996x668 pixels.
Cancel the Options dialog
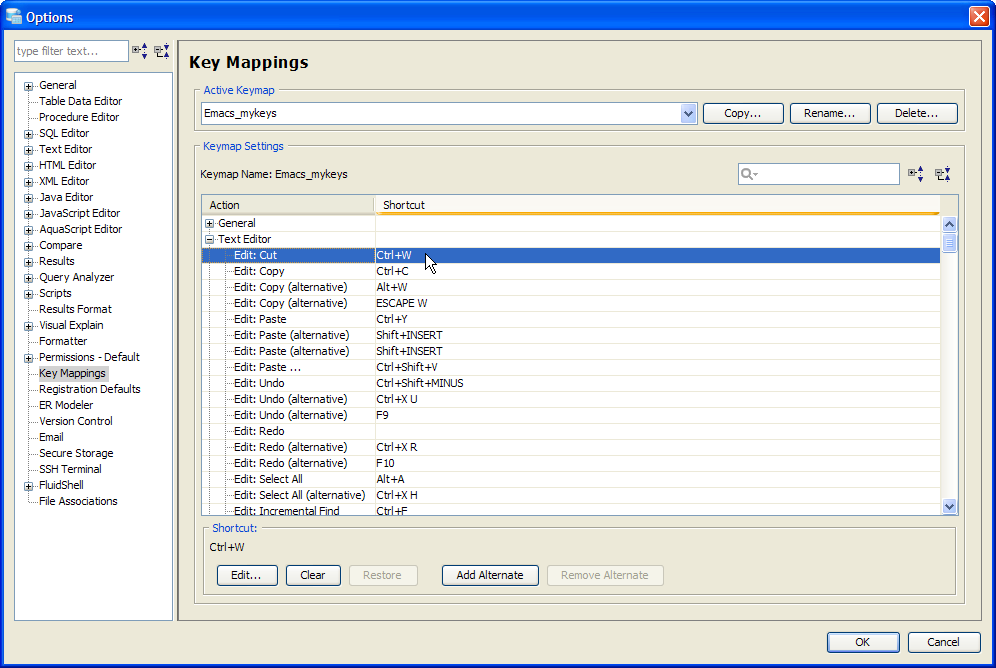(x=943, y=642)
